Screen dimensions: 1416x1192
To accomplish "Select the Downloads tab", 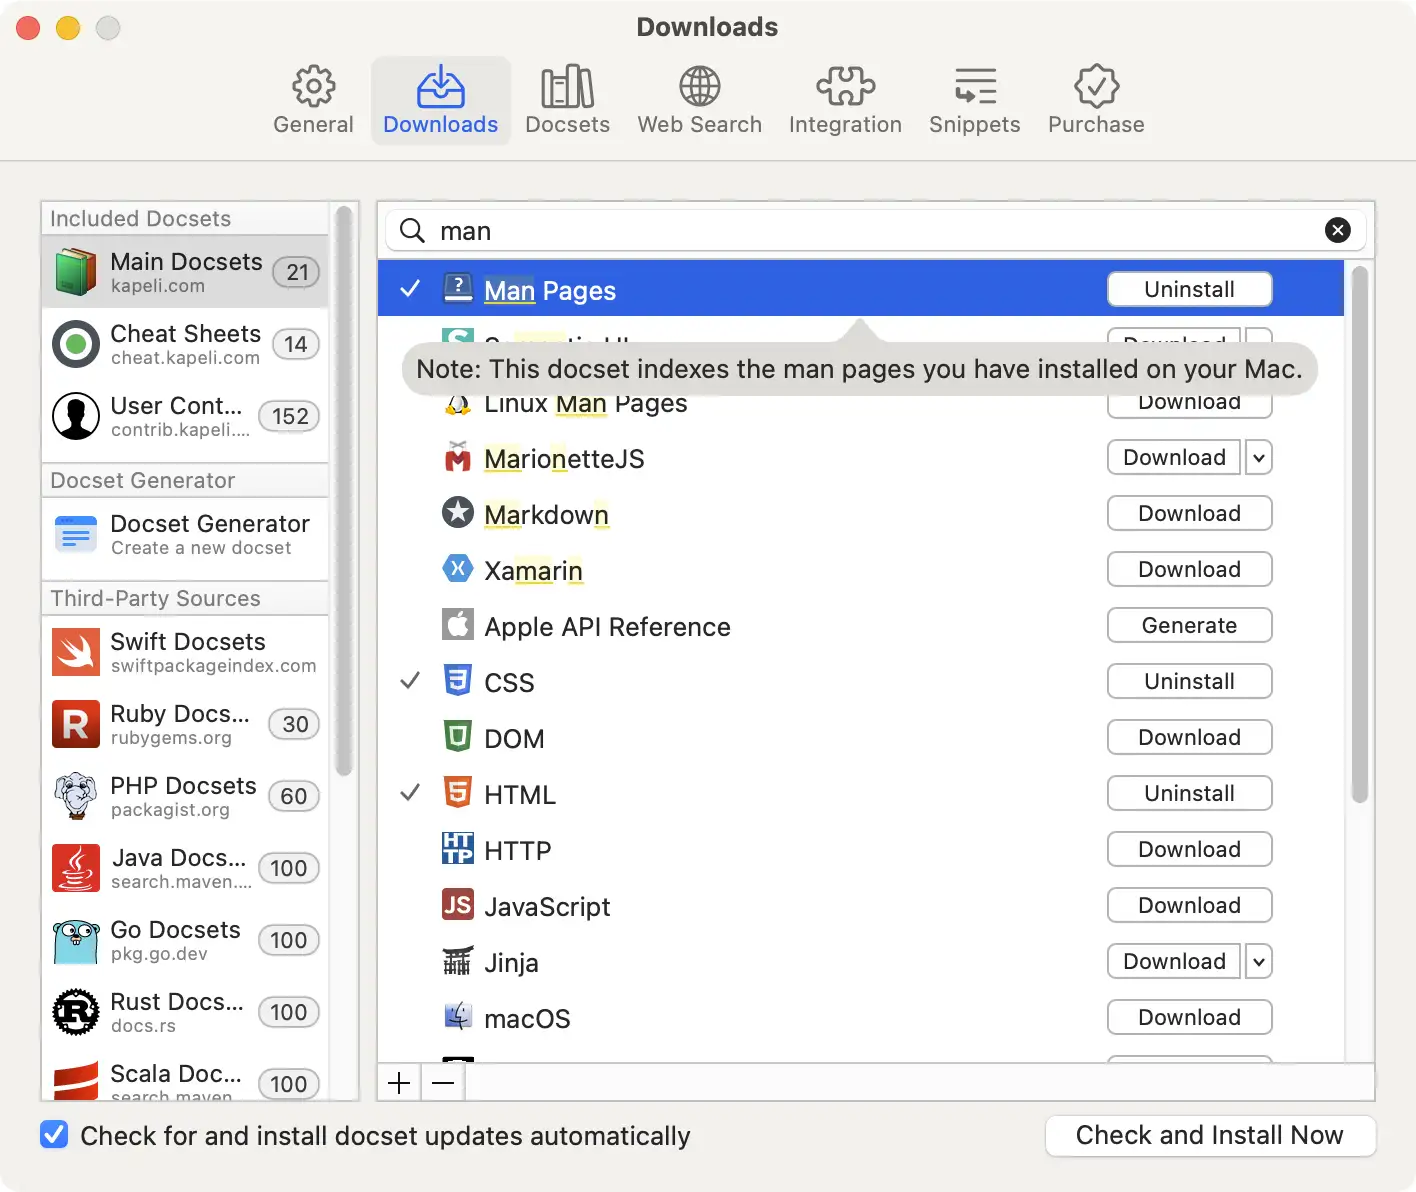I will (x=440, y=100).
